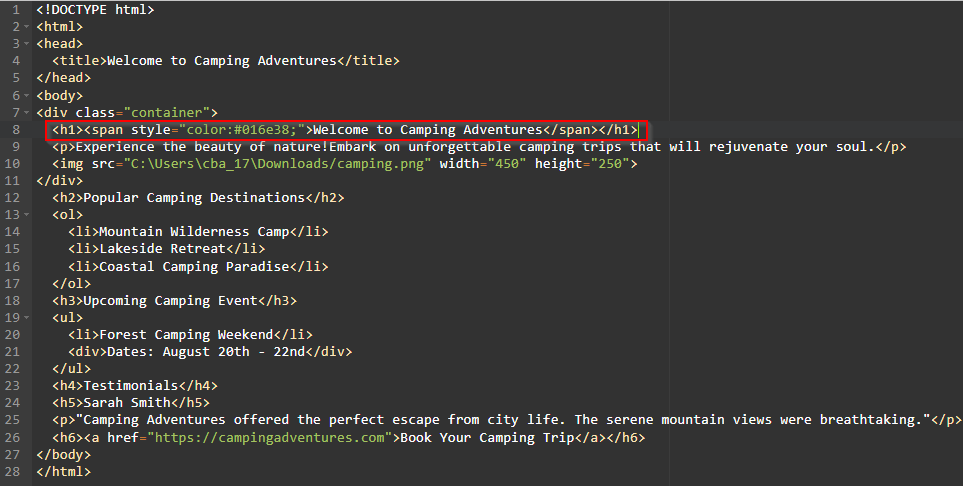Click line number 16 in gutter
Viewport: 963px width, 486px height.
pos(12,267)
